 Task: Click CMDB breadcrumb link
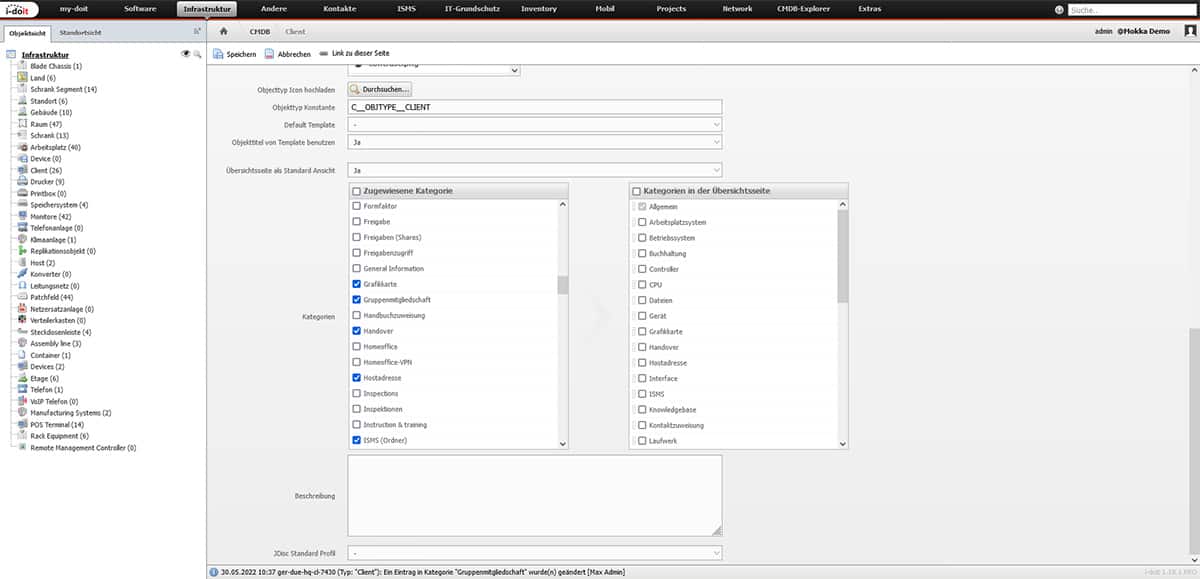(x=260, y=32)
